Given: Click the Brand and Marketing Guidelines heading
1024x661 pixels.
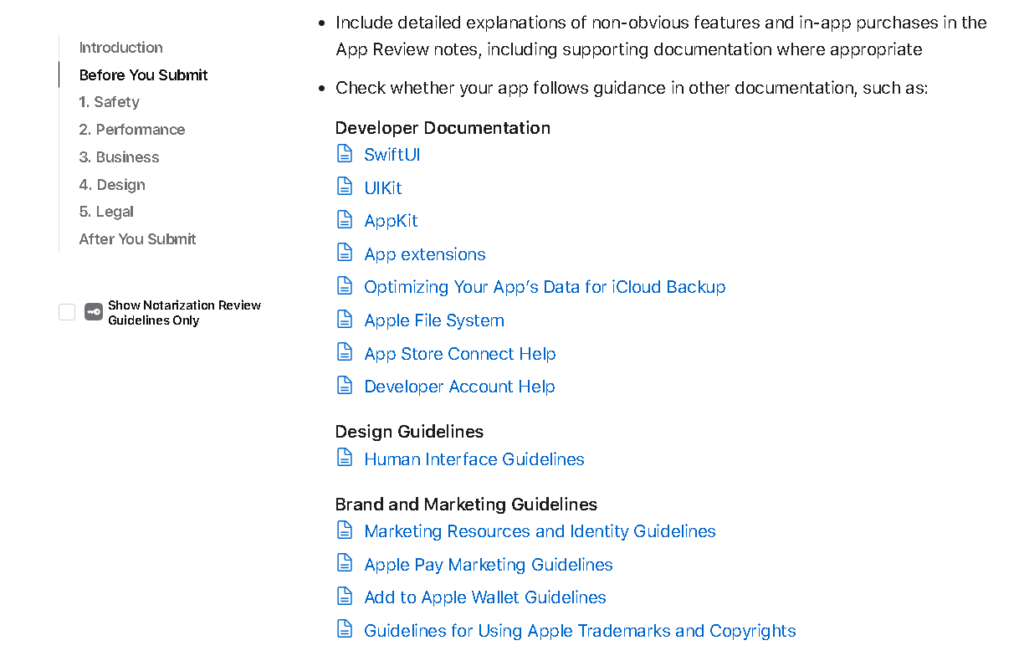Looking at the screenshot, I should (x=466, y=504).
